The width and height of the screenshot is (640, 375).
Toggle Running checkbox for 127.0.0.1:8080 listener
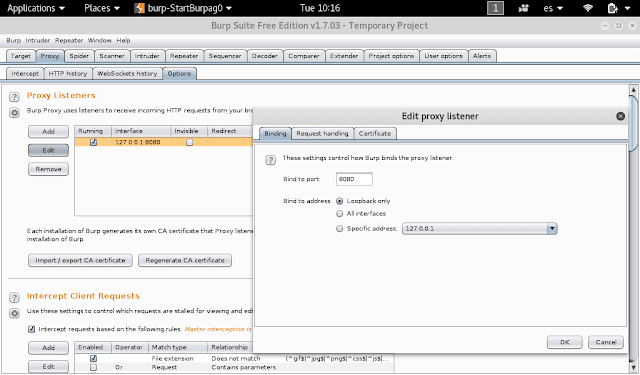pos(93,142)
